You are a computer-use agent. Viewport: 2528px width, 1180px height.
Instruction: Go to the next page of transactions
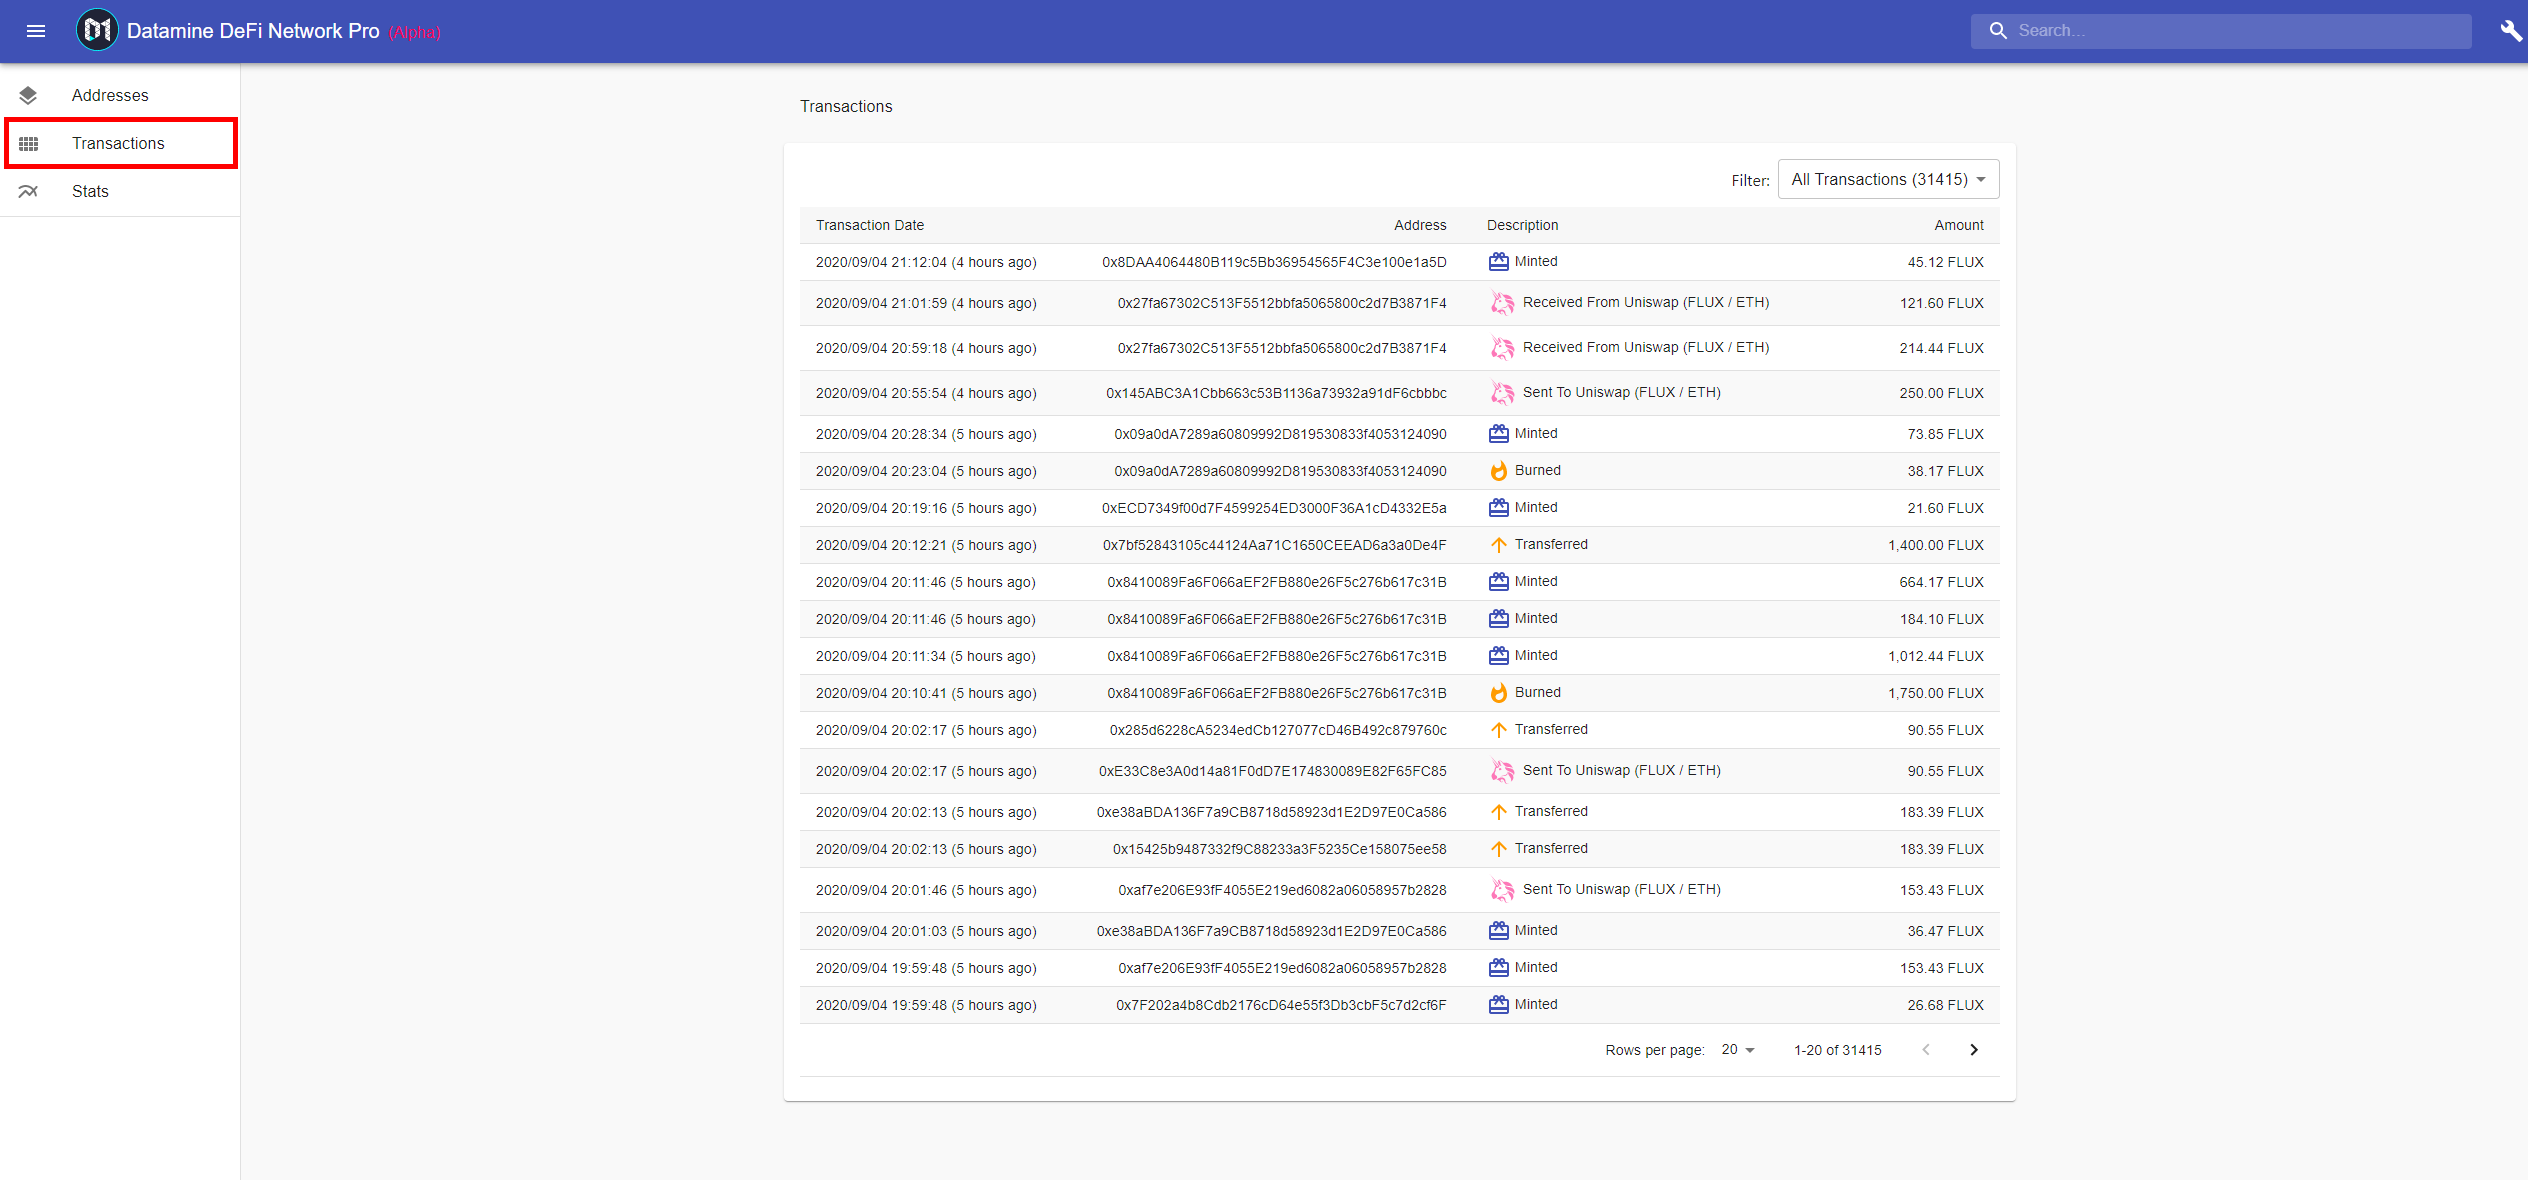tap(1973, 1049)
